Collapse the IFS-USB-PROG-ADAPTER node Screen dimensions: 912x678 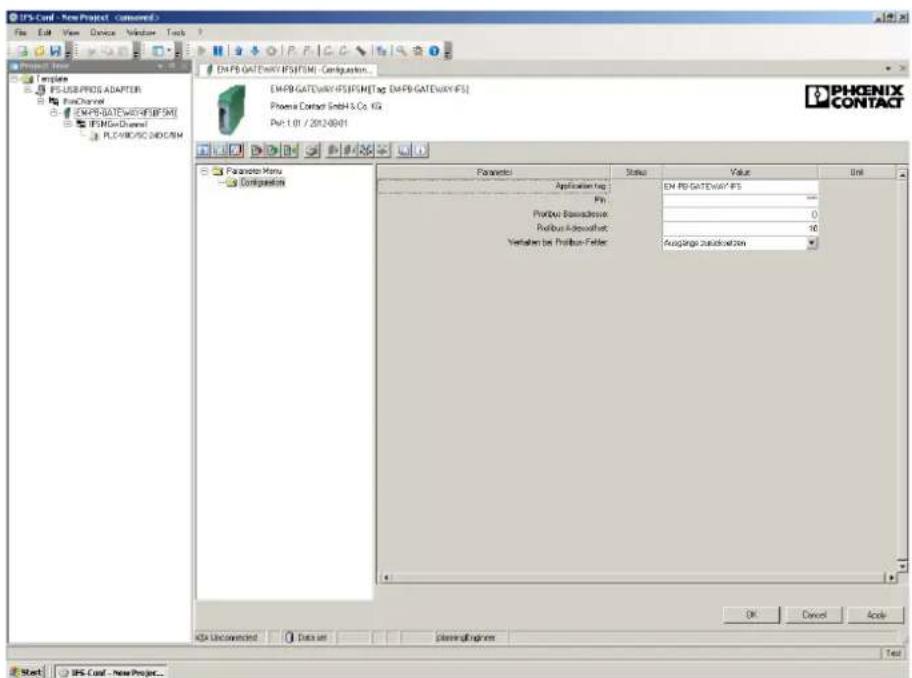[x=27, y=90]
